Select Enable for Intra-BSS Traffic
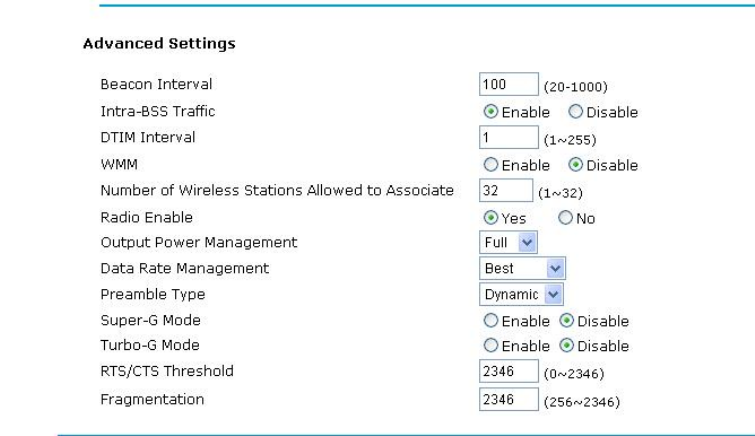The image size is (755, 436). 490,111
